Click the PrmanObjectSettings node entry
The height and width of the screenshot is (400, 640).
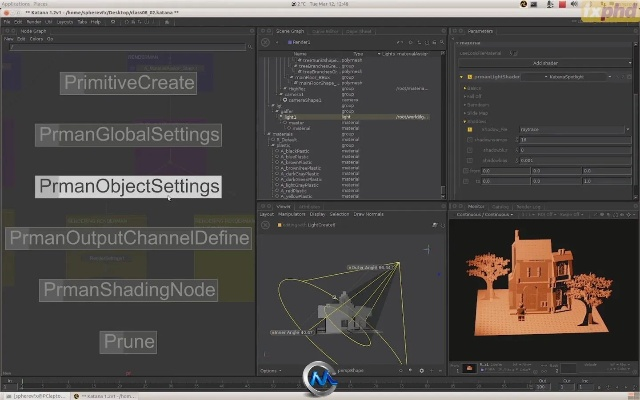pos(128,186)
